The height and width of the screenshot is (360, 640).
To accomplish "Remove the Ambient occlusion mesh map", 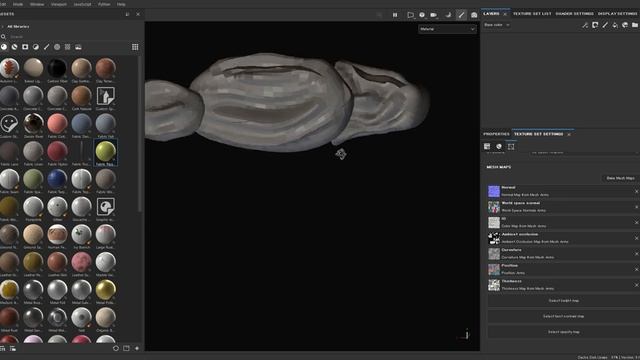I will pos(636,238).
